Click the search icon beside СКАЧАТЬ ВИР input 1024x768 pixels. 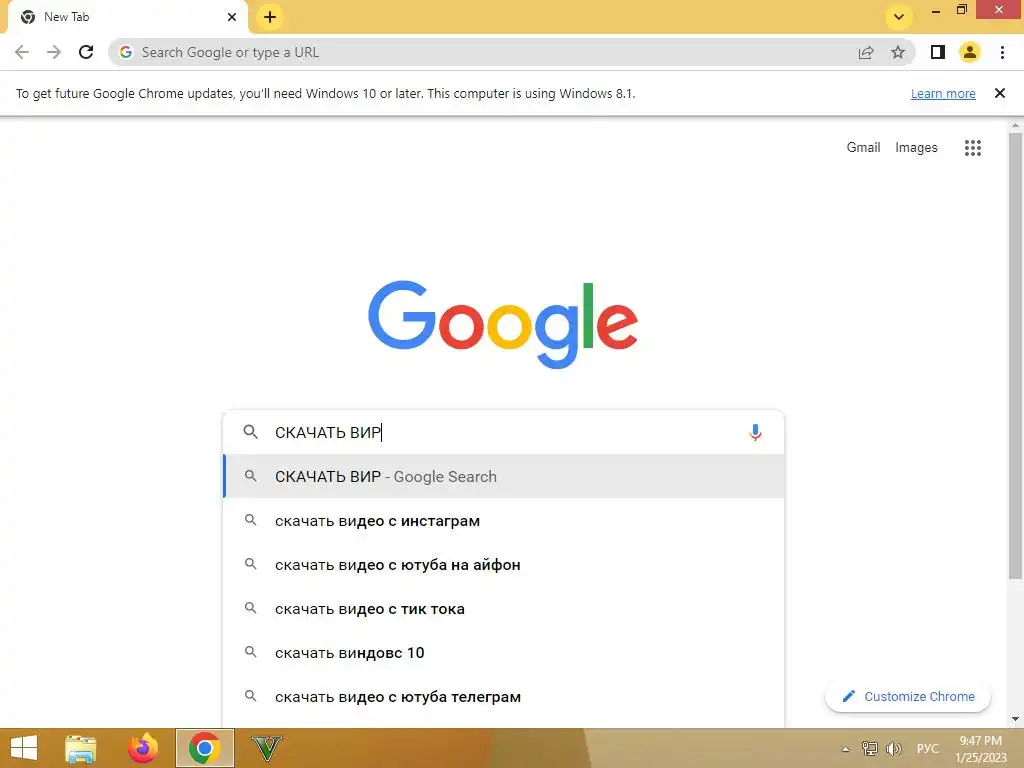click(251, 432)
